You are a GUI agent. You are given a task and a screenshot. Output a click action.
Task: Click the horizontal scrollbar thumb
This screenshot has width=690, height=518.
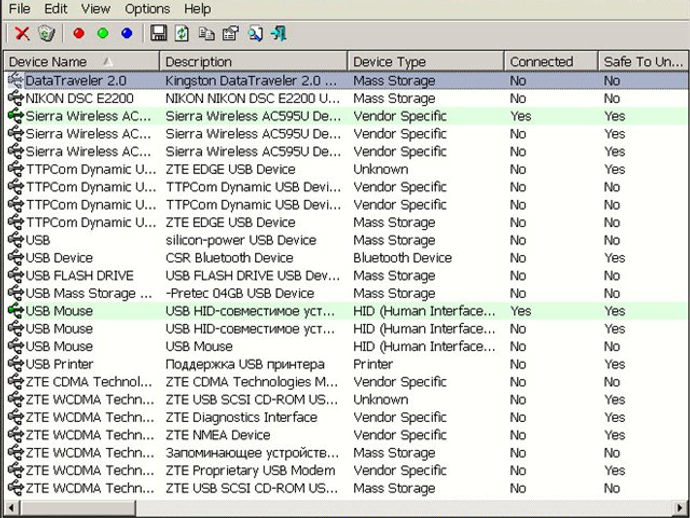(x=77, y=508)
